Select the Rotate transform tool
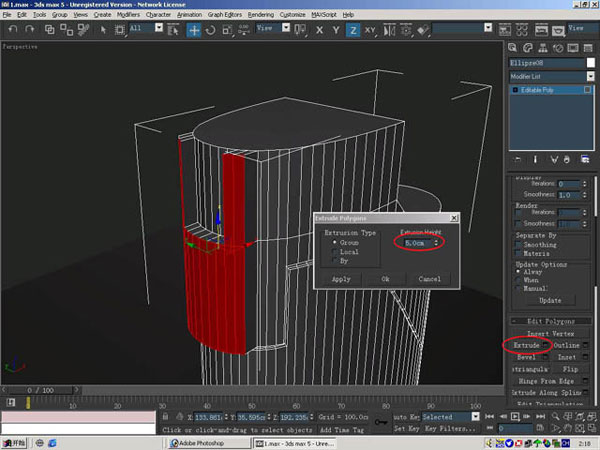Image resolution: width=600 pixels, height=450 pixels. click(210, 30)
